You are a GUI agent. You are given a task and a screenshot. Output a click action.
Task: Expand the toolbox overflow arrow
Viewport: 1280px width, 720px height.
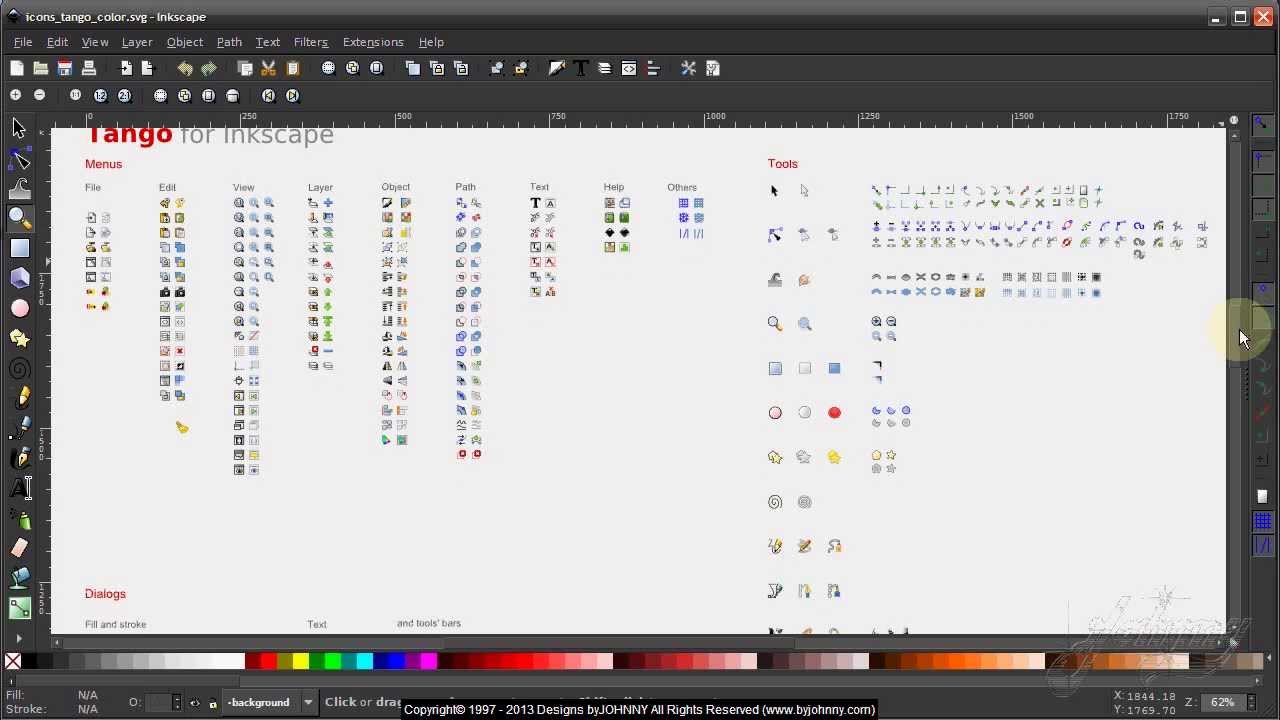(19, 637)
